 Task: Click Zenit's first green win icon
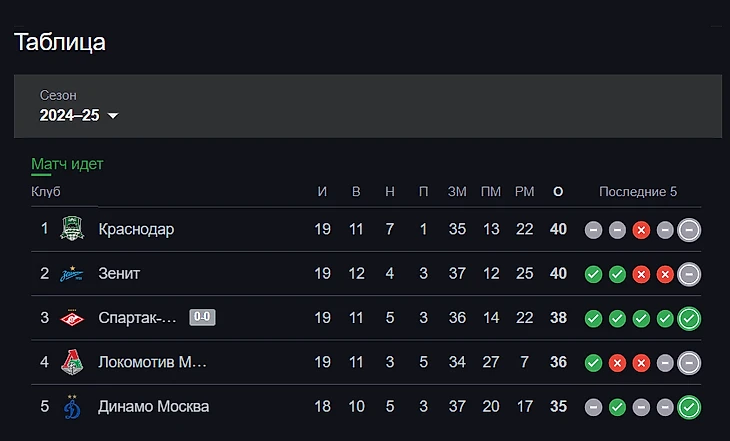coord(593,274)
